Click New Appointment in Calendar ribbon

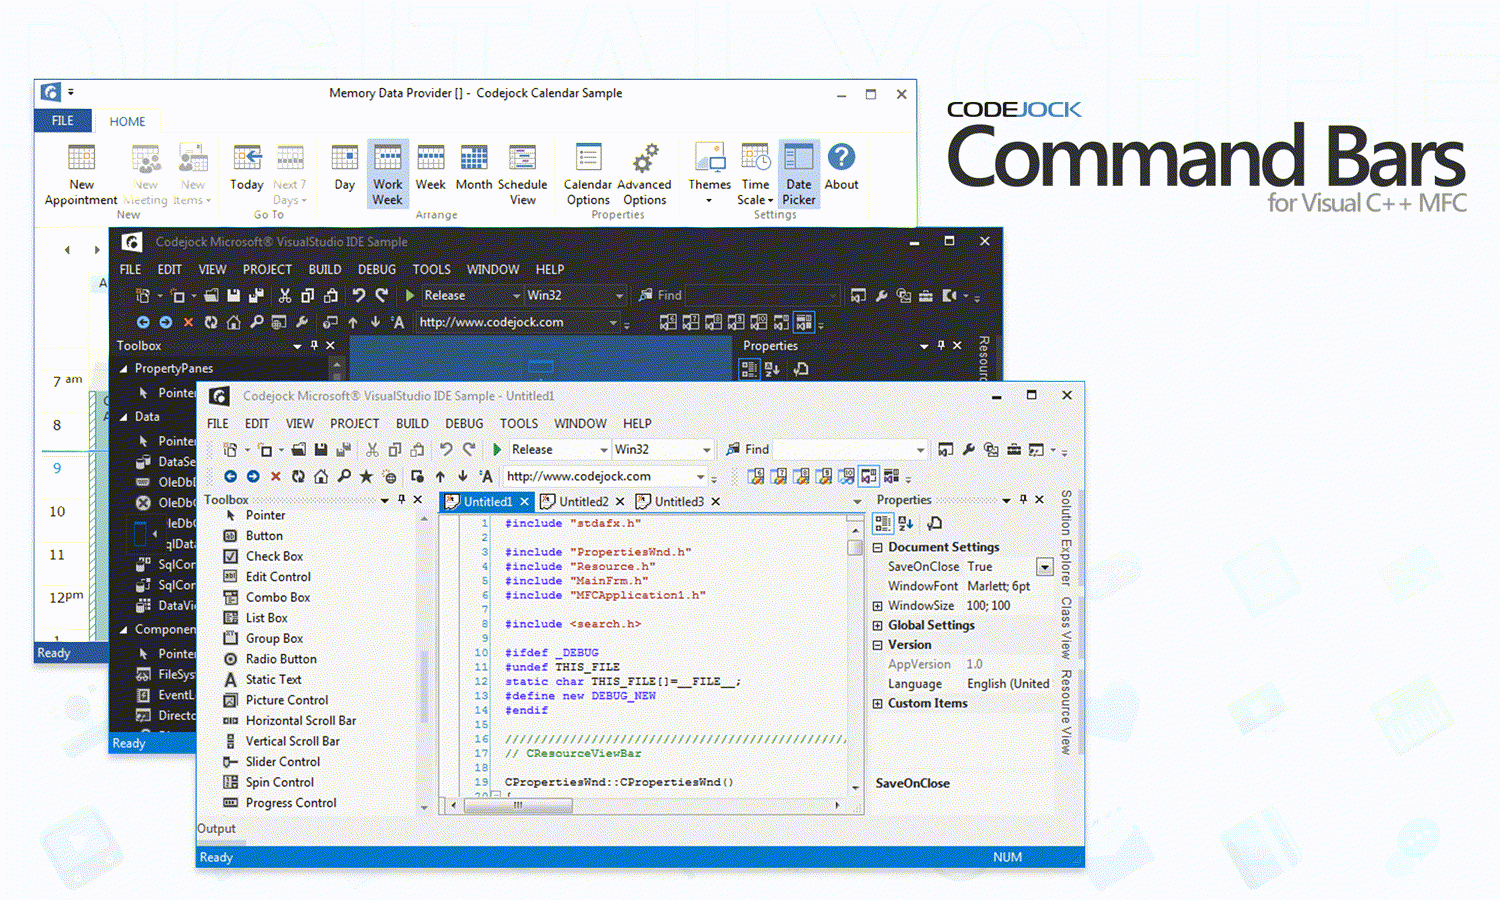tap(81, 175)
